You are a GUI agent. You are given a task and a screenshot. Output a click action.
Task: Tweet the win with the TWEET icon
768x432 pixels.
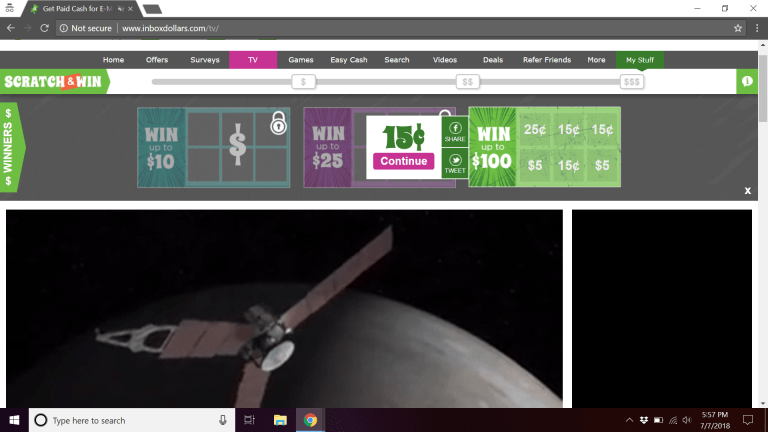(x=455, y=164)
